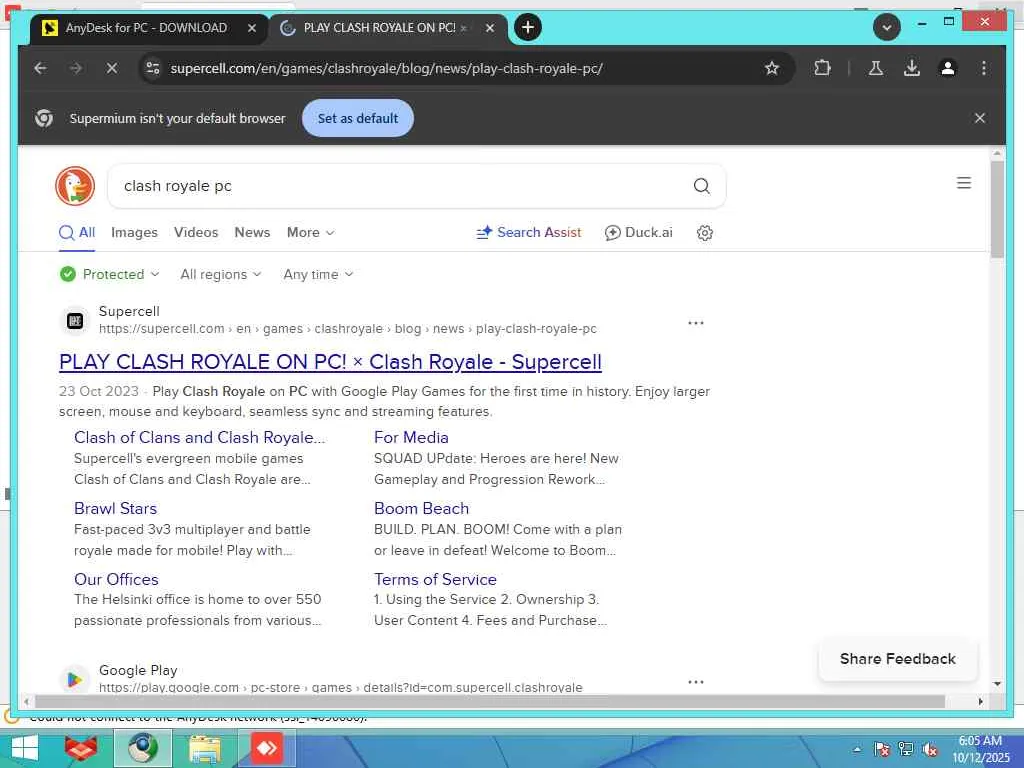Open AnyDesk from the taskbar
Image resolution: width=1024 pixels, height=768 pixels.
(266, 748)
